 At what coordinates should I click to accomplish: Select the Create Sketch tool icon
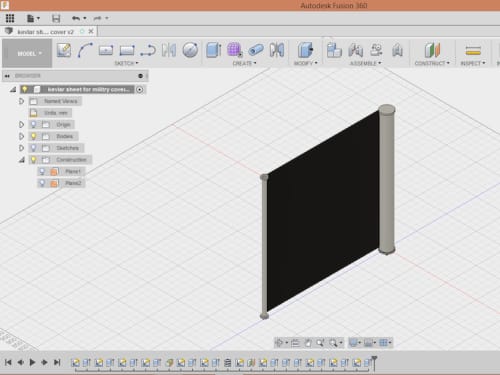[64, 50]
